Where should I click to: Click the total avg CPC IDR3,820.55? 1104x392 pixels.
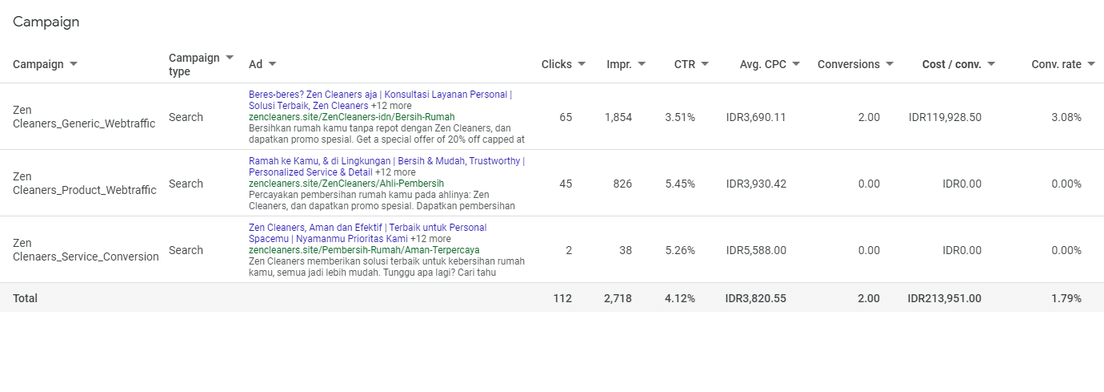point(755,298)
